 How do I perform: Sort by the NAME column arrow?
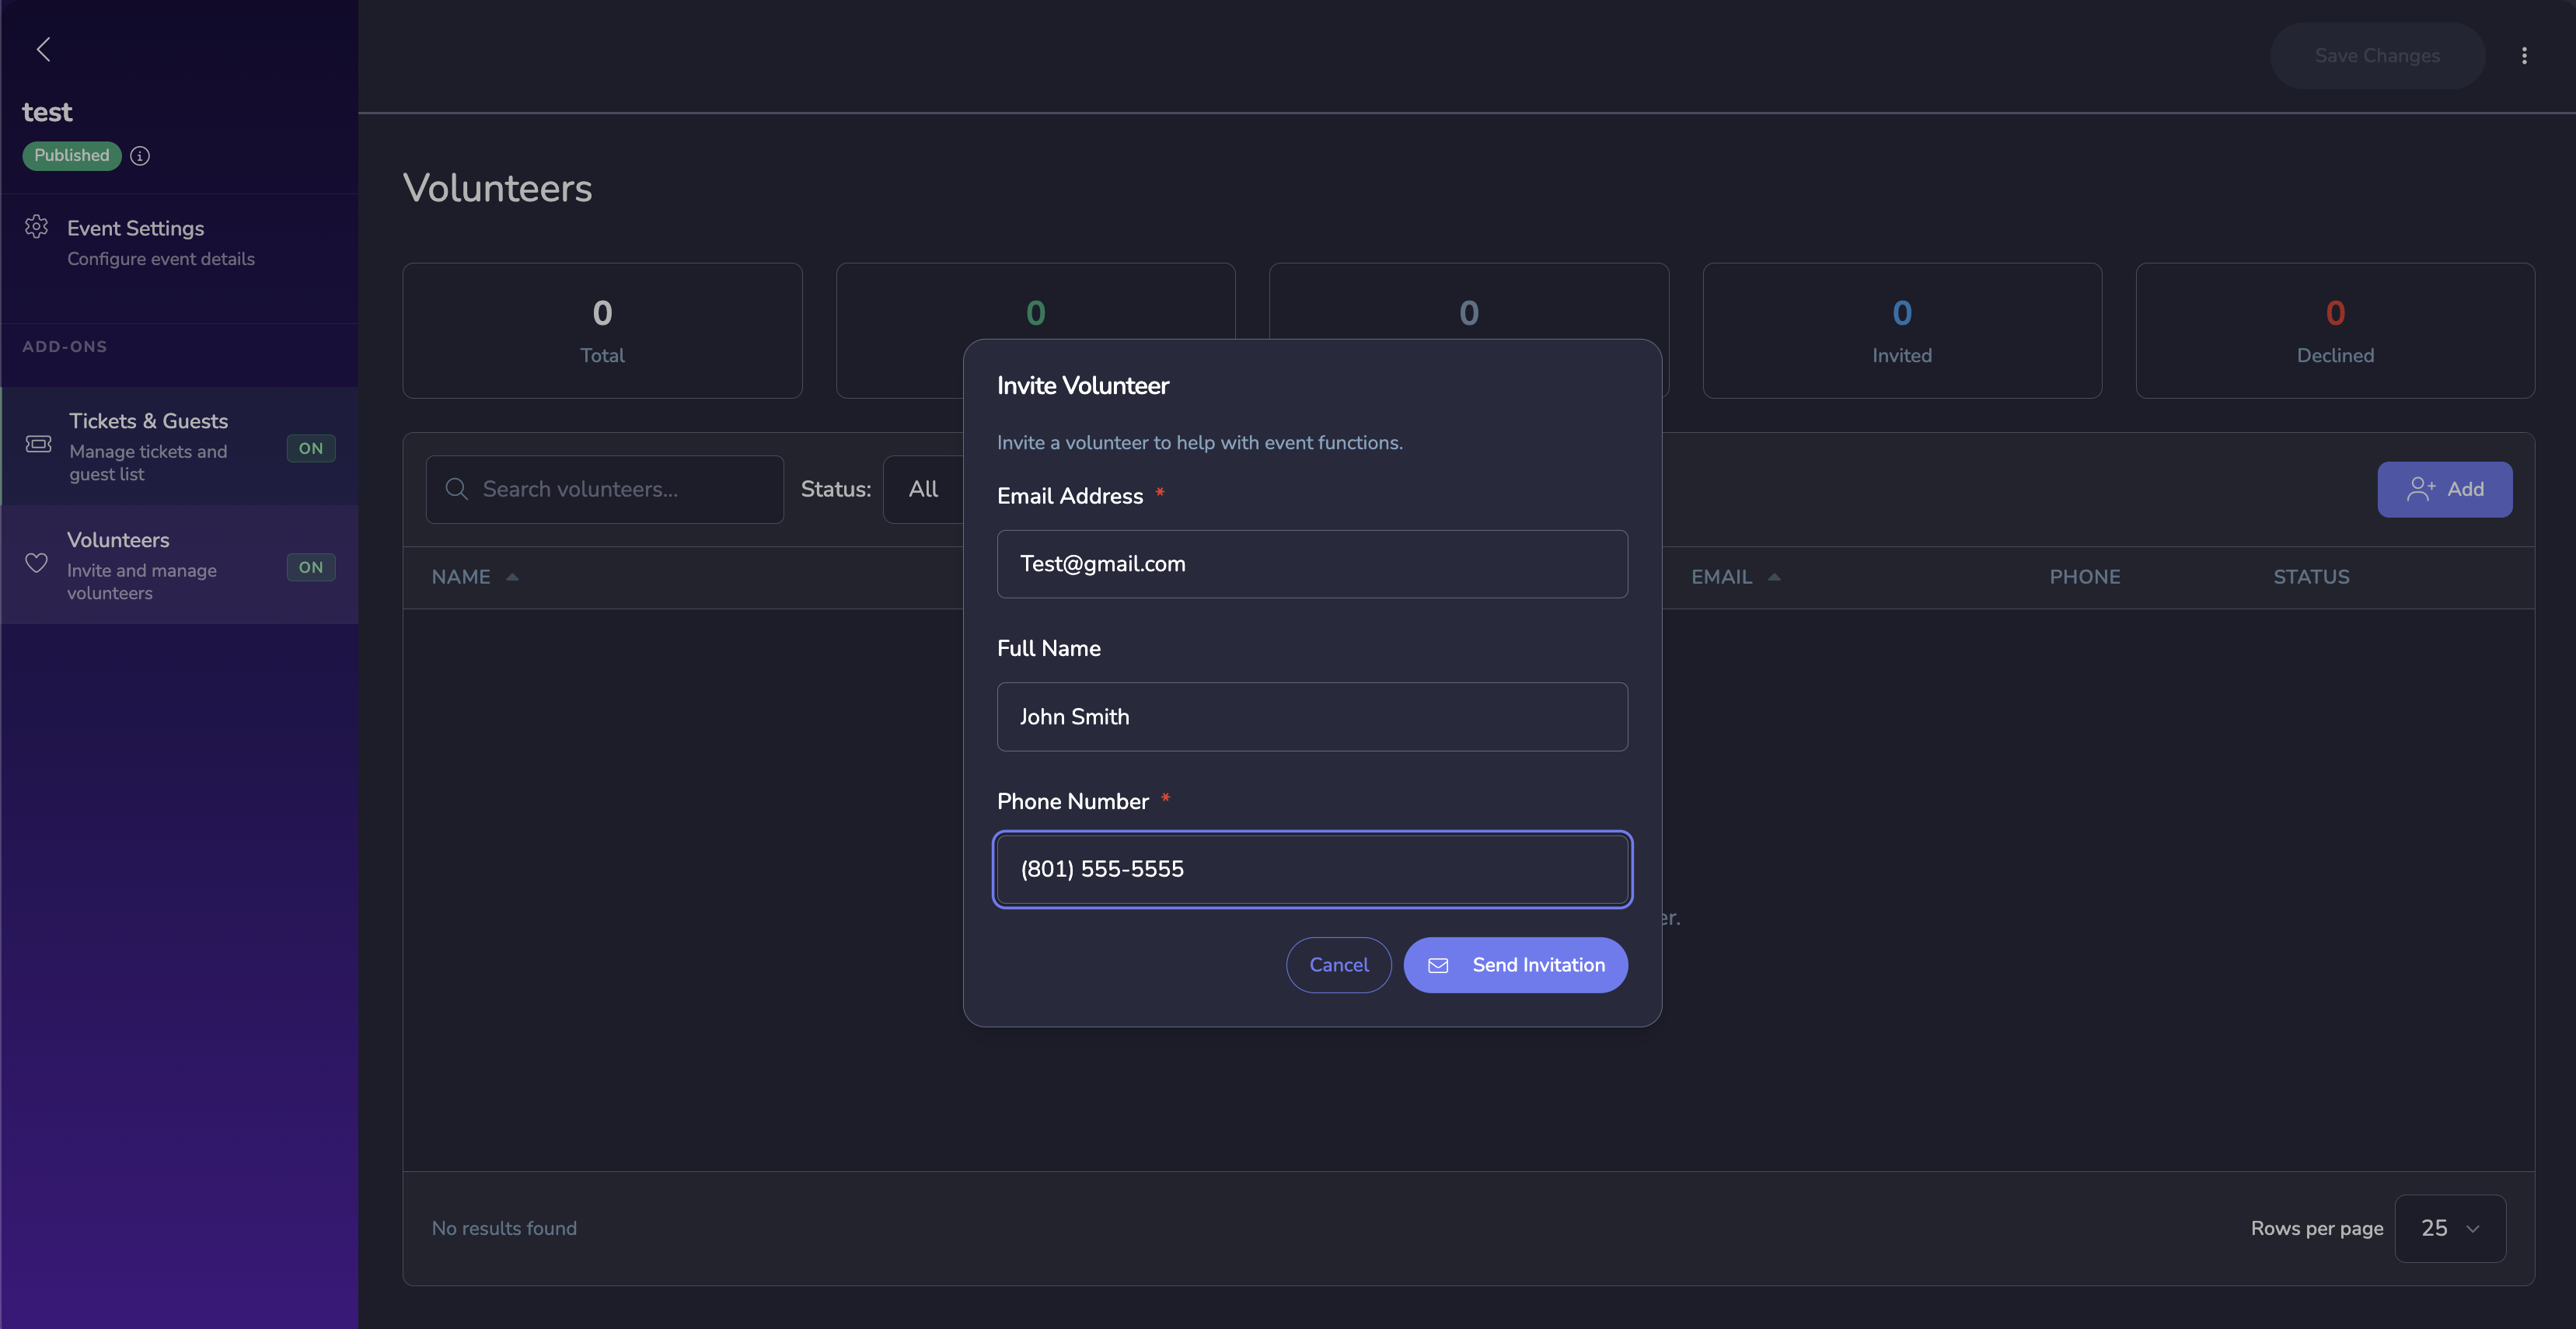pyautogui.click(x=512, y=577)
